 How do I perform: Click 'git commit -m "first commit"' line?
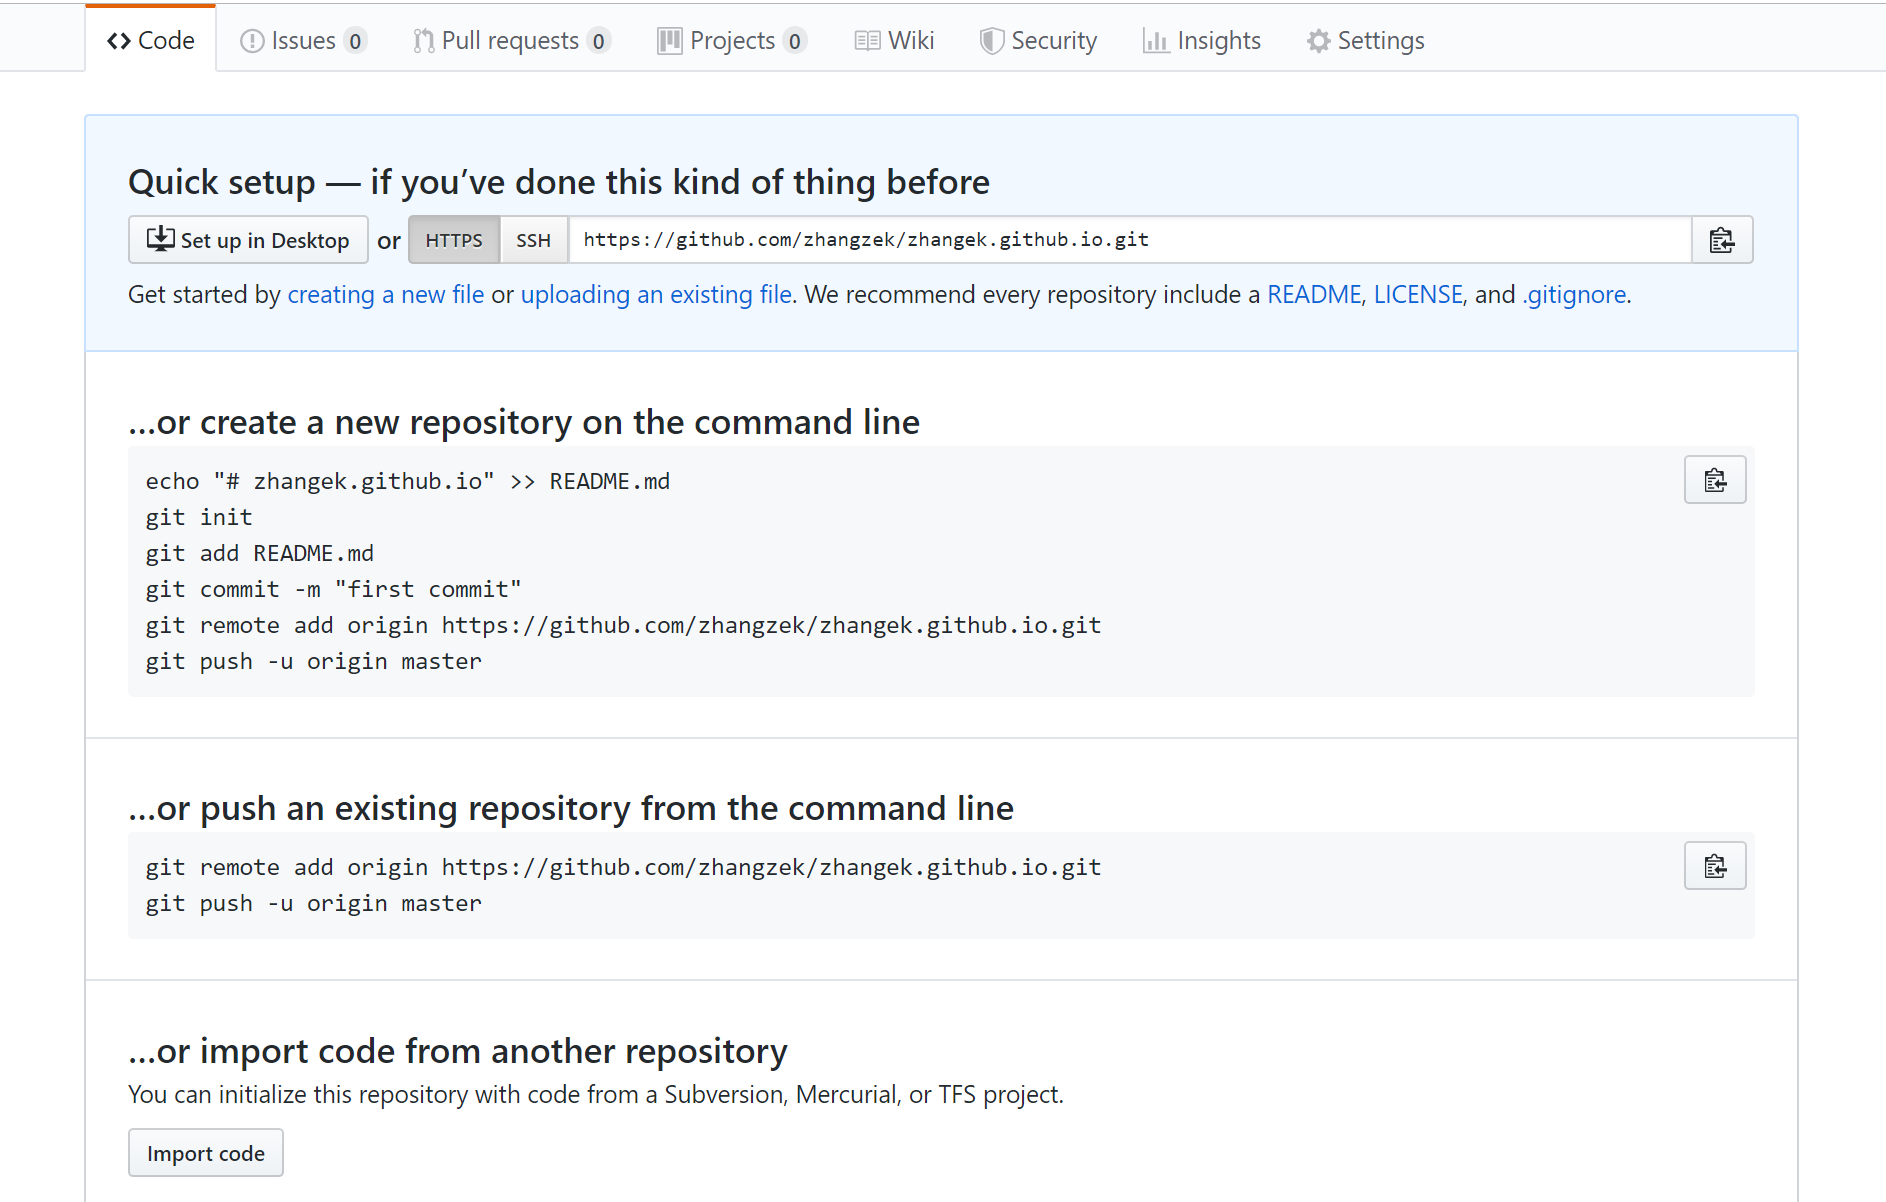[x=333, y=589]
